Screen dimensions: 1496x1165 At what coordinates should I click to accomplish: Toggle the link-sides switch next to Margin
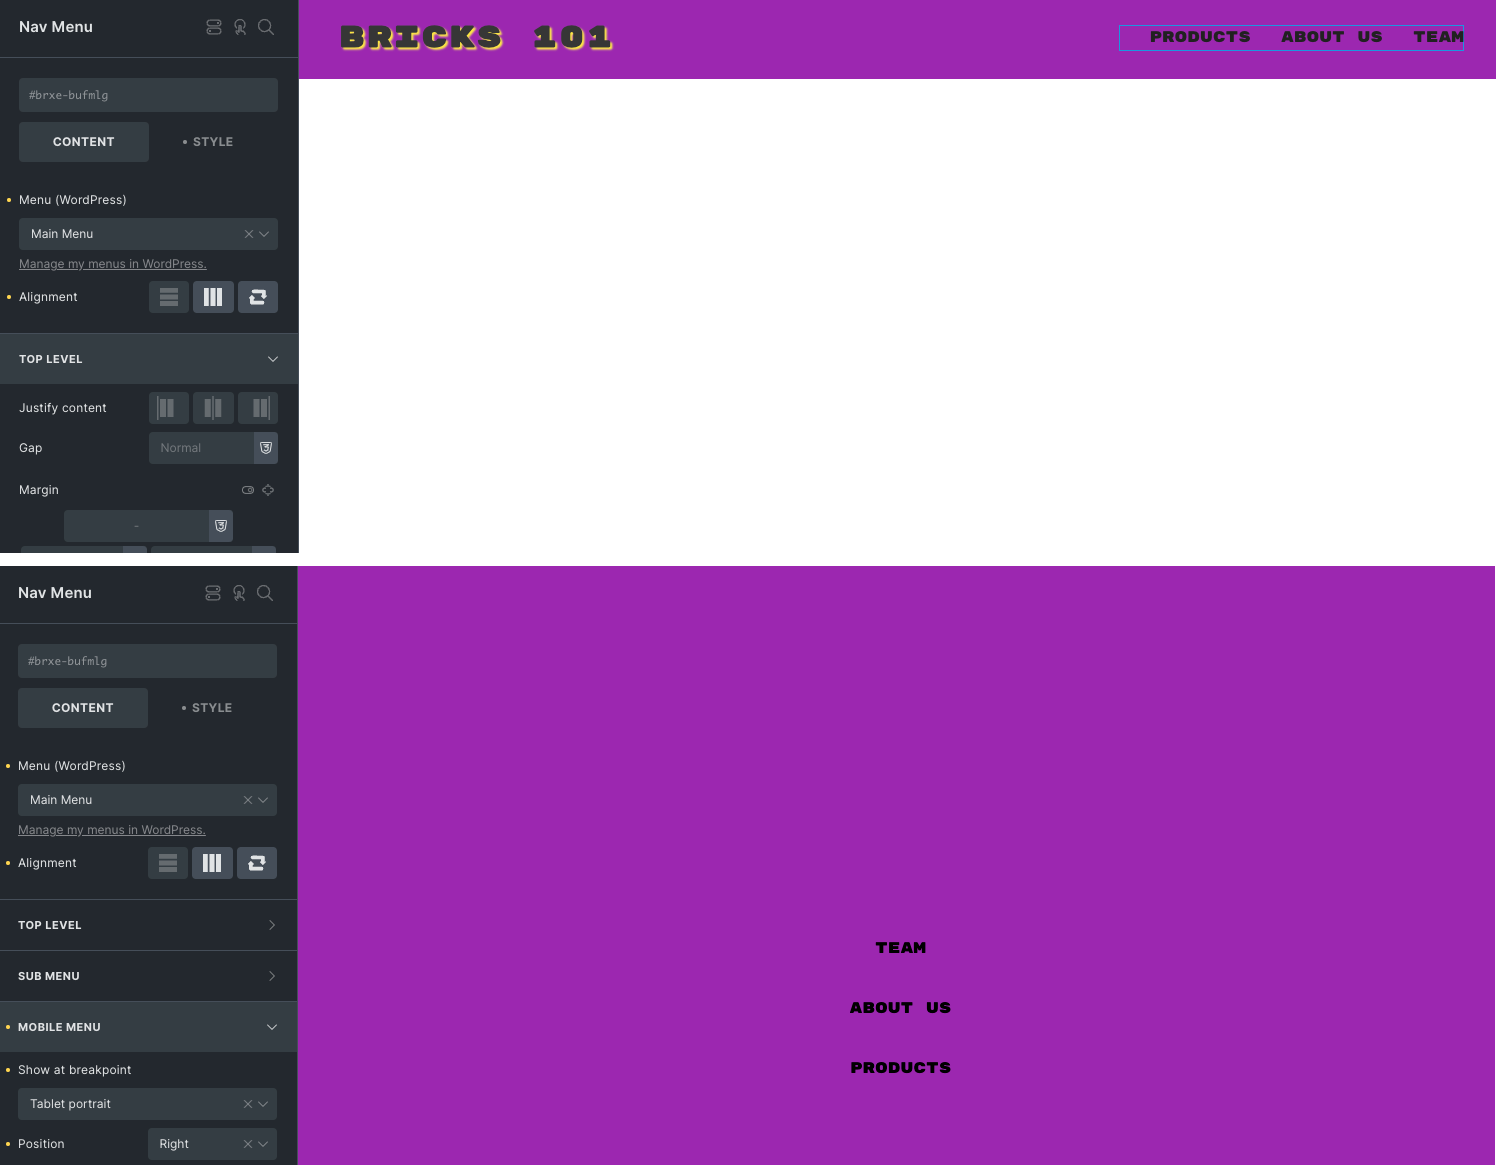coord(248,490)
